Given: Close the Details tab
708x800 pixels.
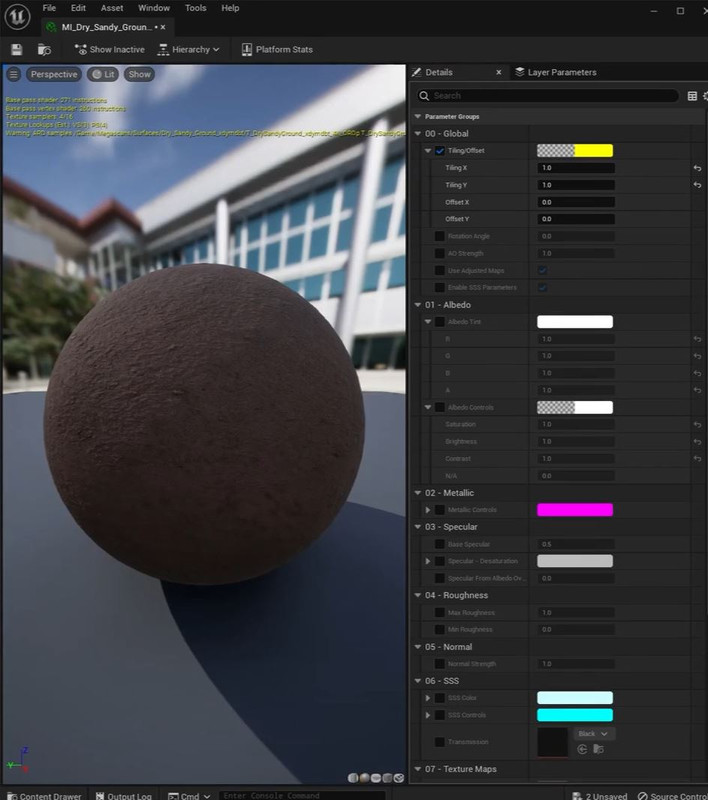Looking at the screenshot, I should point(499,72).
